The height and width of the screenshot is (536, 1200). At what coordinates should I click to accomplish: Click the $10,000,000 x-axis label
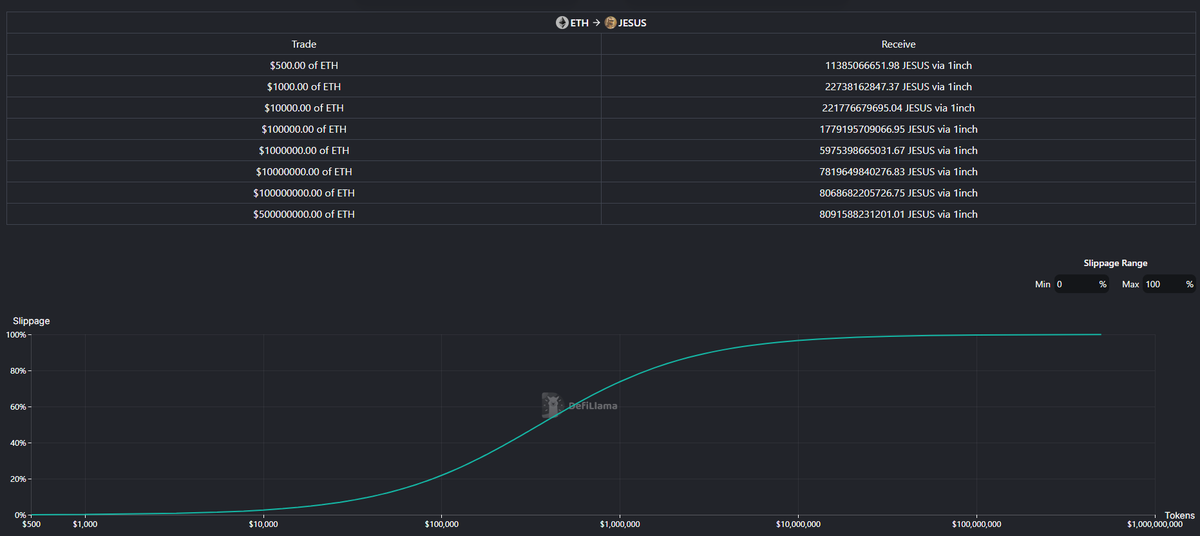[x=797, y=524]
